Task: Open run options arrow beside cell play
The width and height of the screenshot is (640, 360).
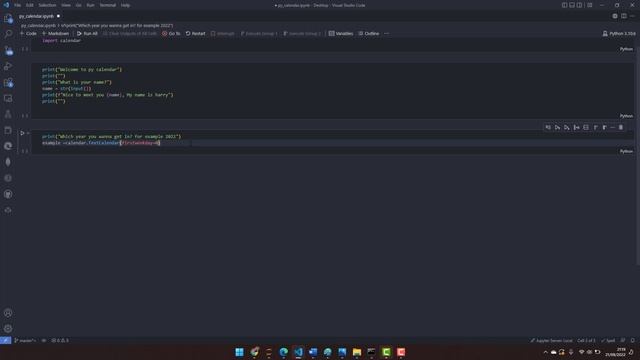Action: 28,133
